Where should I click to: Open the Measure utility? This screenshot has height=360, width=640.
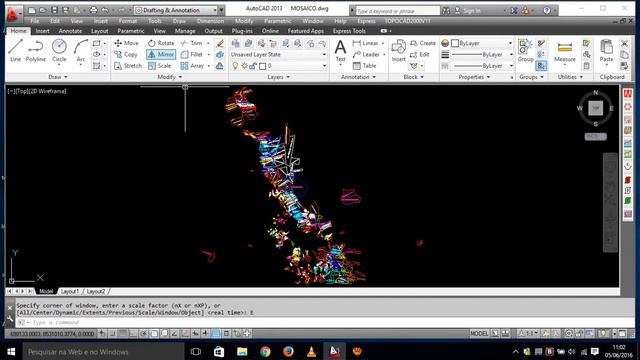click(x=565, y=51)
